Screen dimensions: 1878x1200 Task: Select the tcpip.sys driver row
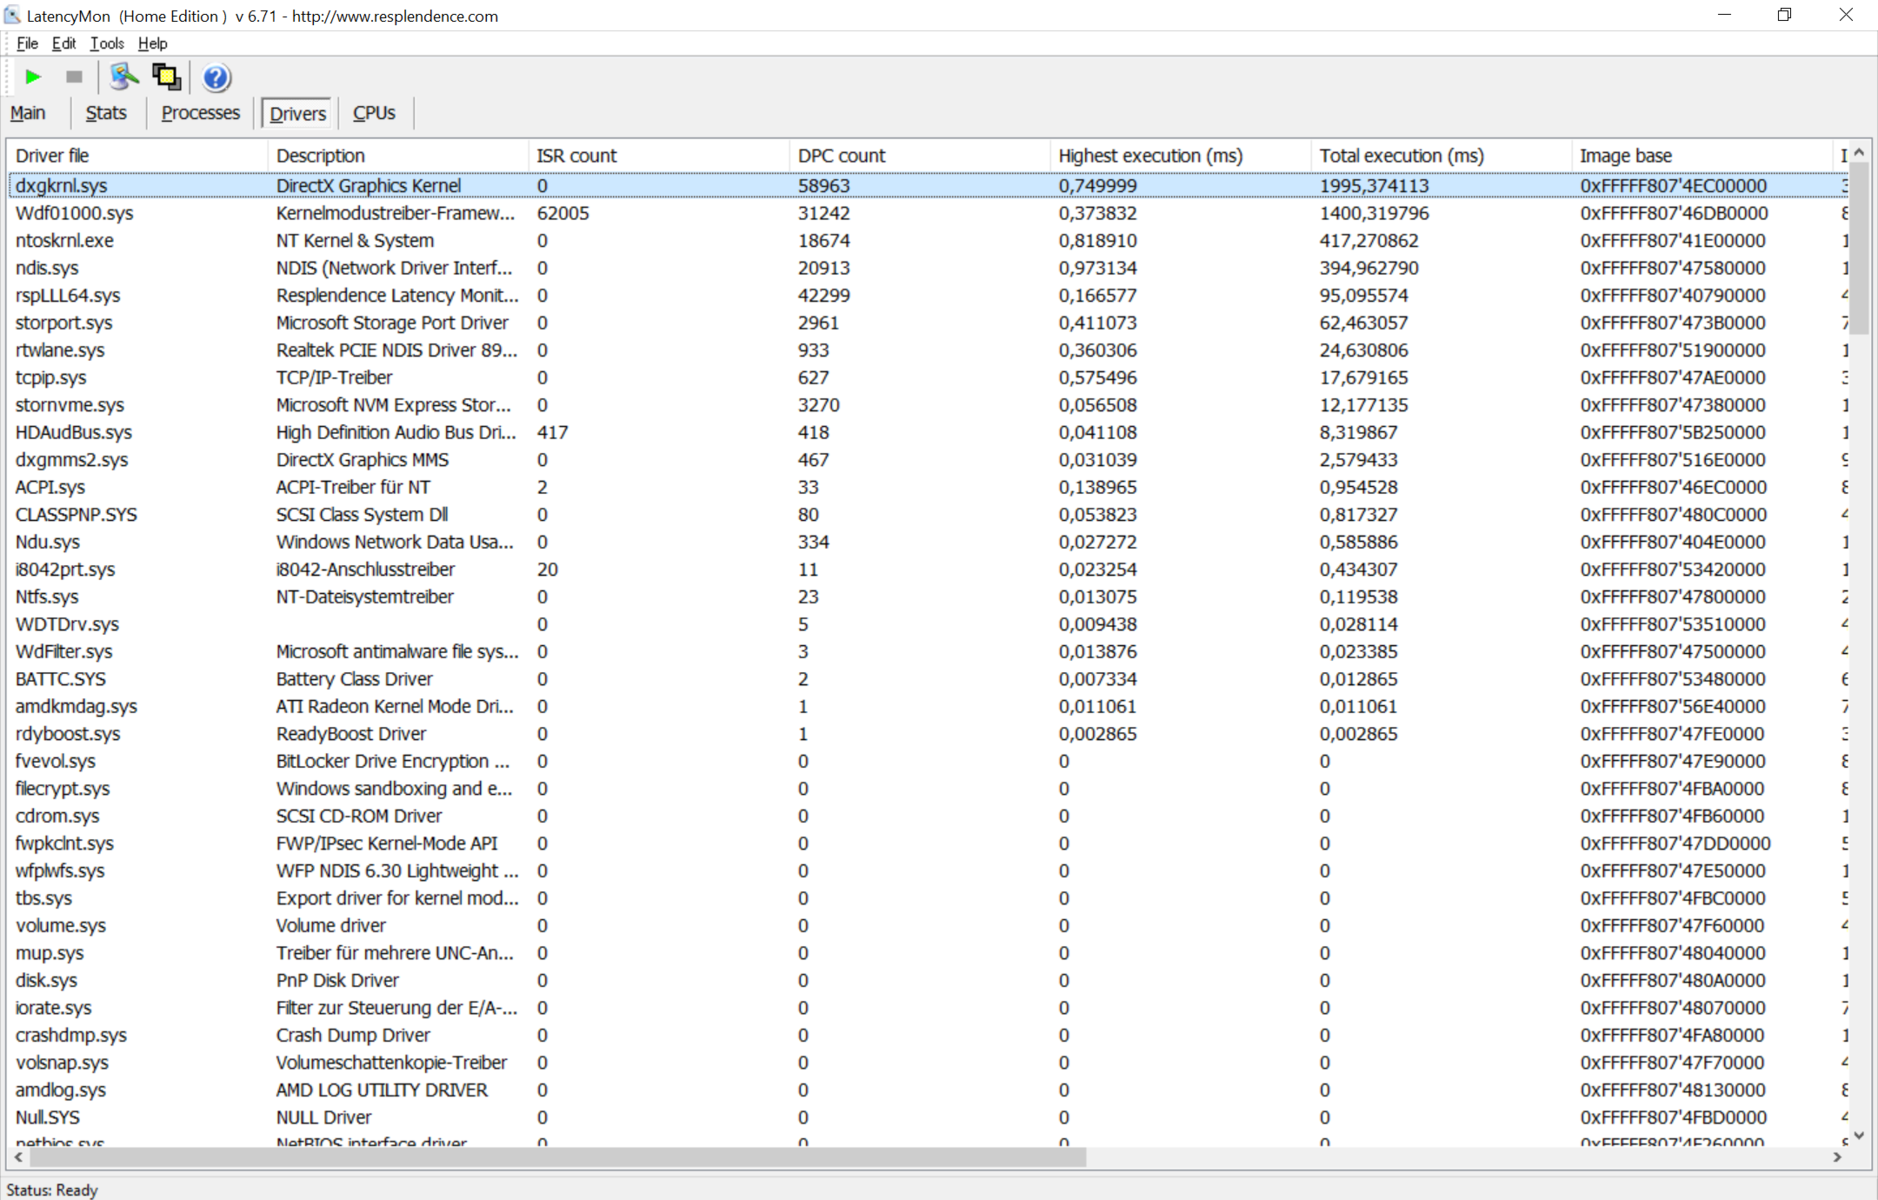point(928,378)
